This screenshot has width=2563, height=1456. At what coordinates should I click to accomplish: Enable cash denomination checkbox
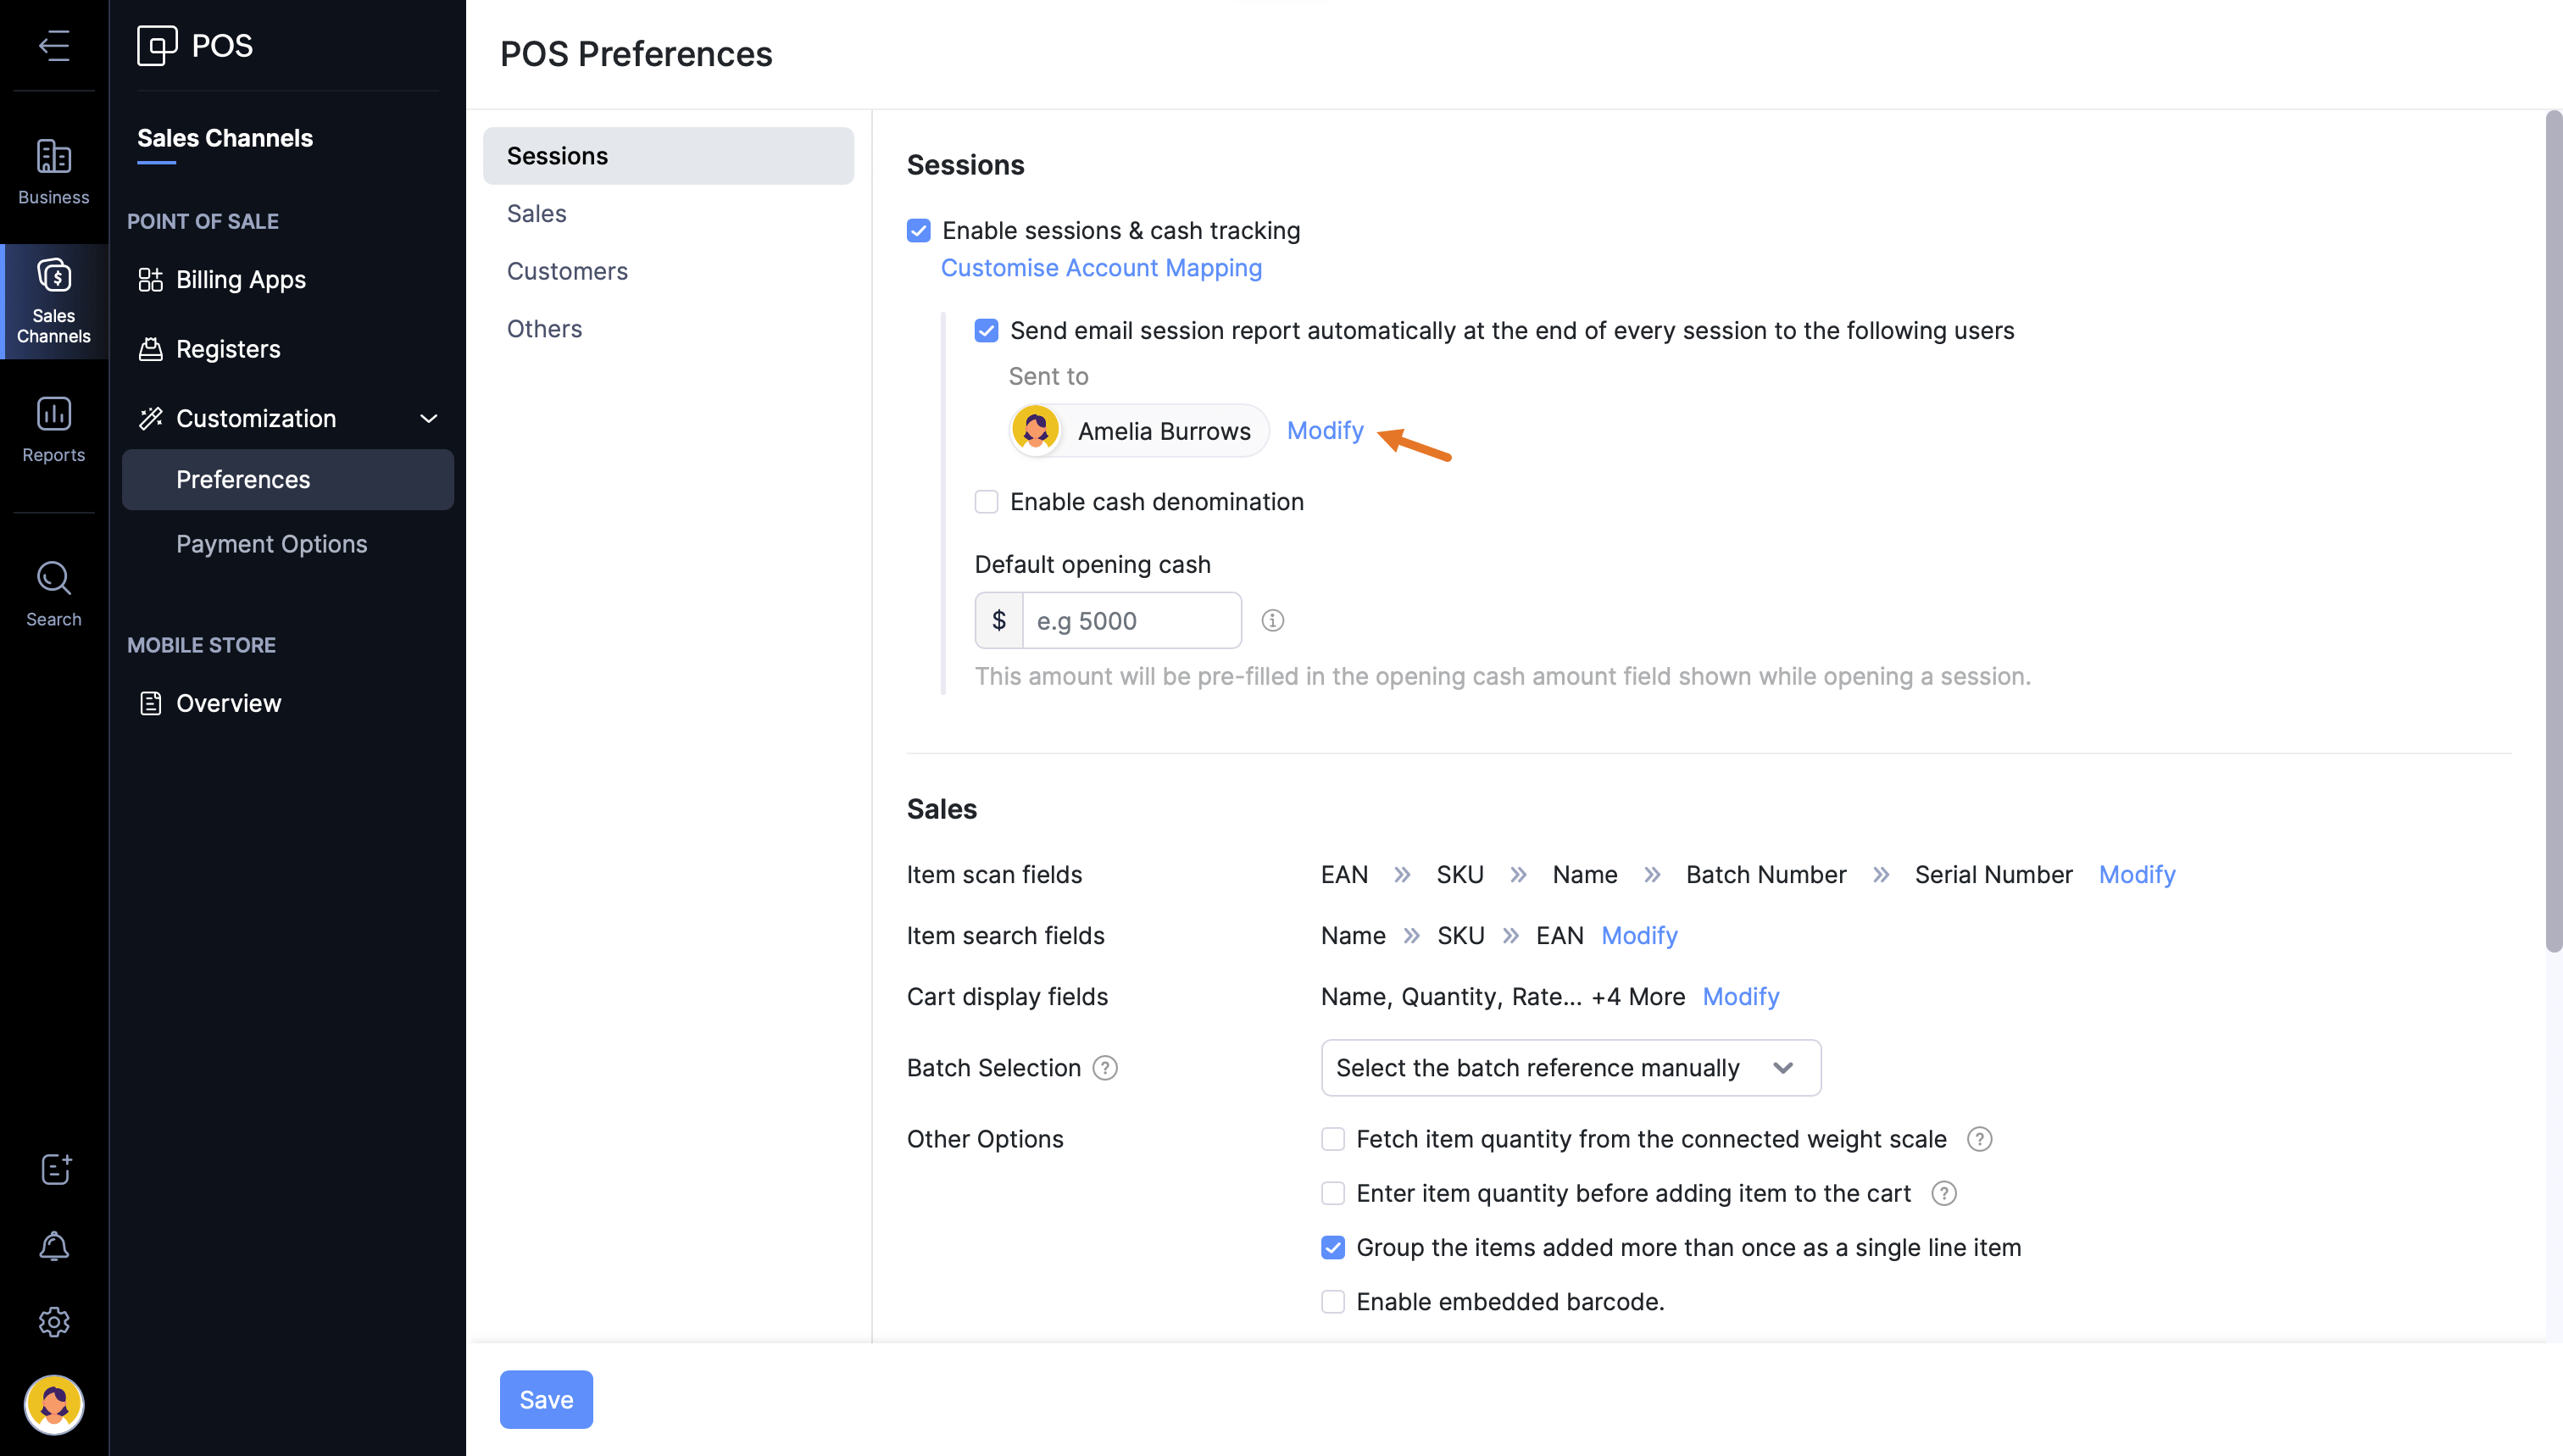[x=987, y=502]
